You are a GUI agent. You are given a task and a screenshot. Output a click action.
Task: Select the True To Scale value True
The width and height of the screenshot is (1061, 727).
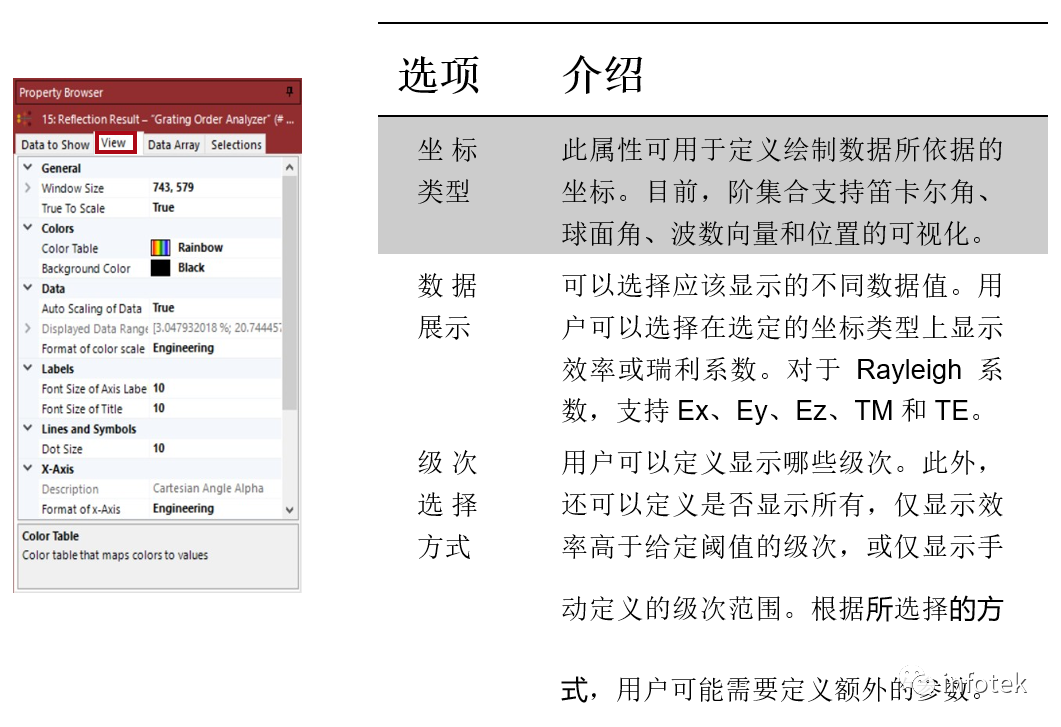click(163, 208)
